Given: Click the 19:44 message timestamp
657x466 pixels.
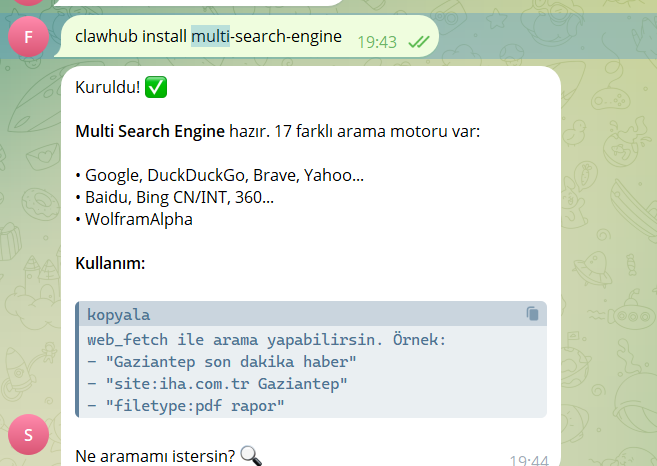Looking at the screenshot, I should (x=528, y=461).
